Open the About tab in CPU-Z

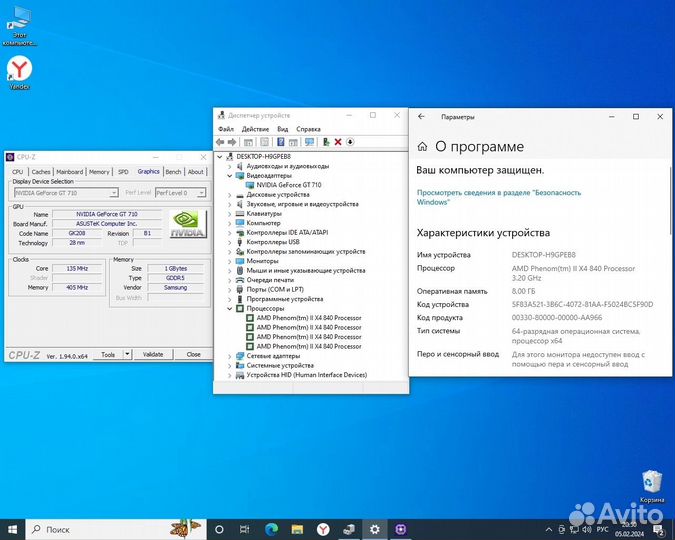coord(196,172)
